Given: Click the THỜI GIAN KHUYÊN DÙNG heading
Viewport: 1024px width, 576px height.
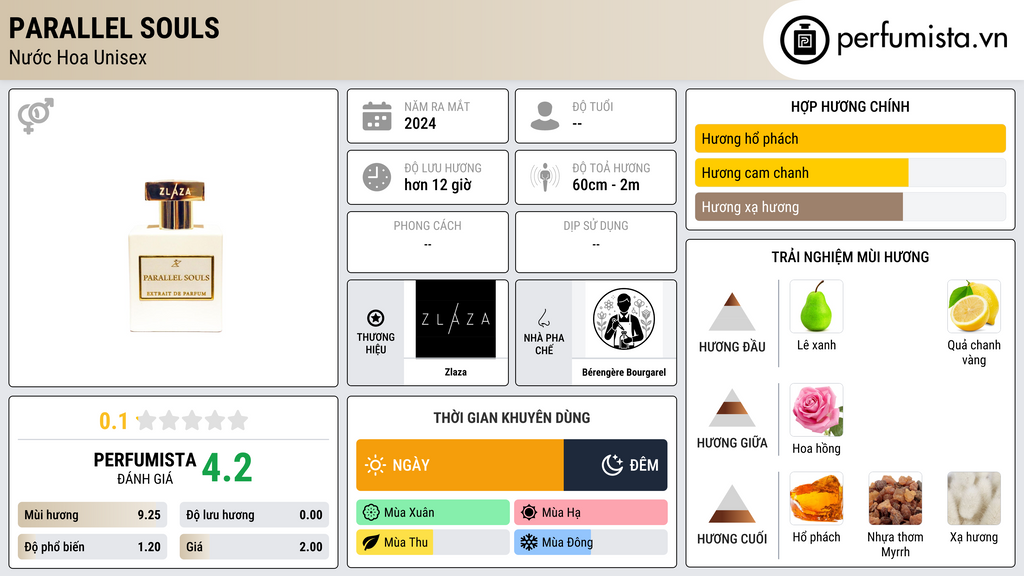Looking at the screenshot, I should [512, 418].
